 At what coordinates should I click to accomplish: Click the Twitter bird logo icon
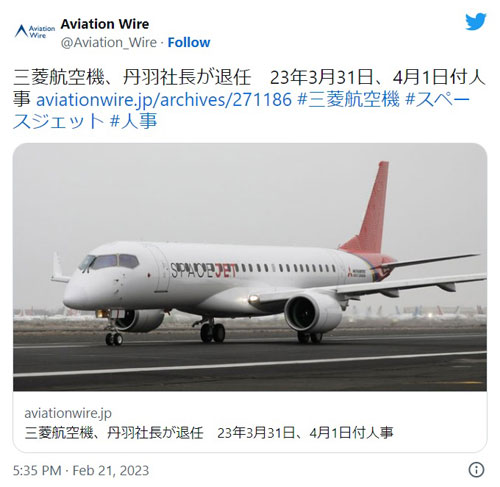point(476,22)
